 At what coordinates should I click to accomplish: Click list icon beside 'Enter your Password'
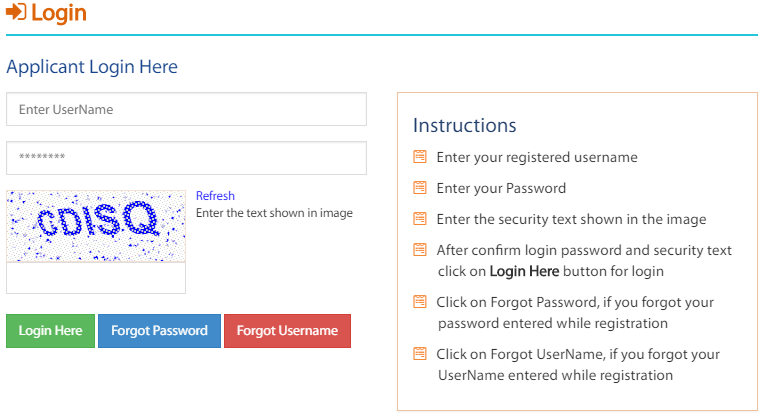pos(420,188)
